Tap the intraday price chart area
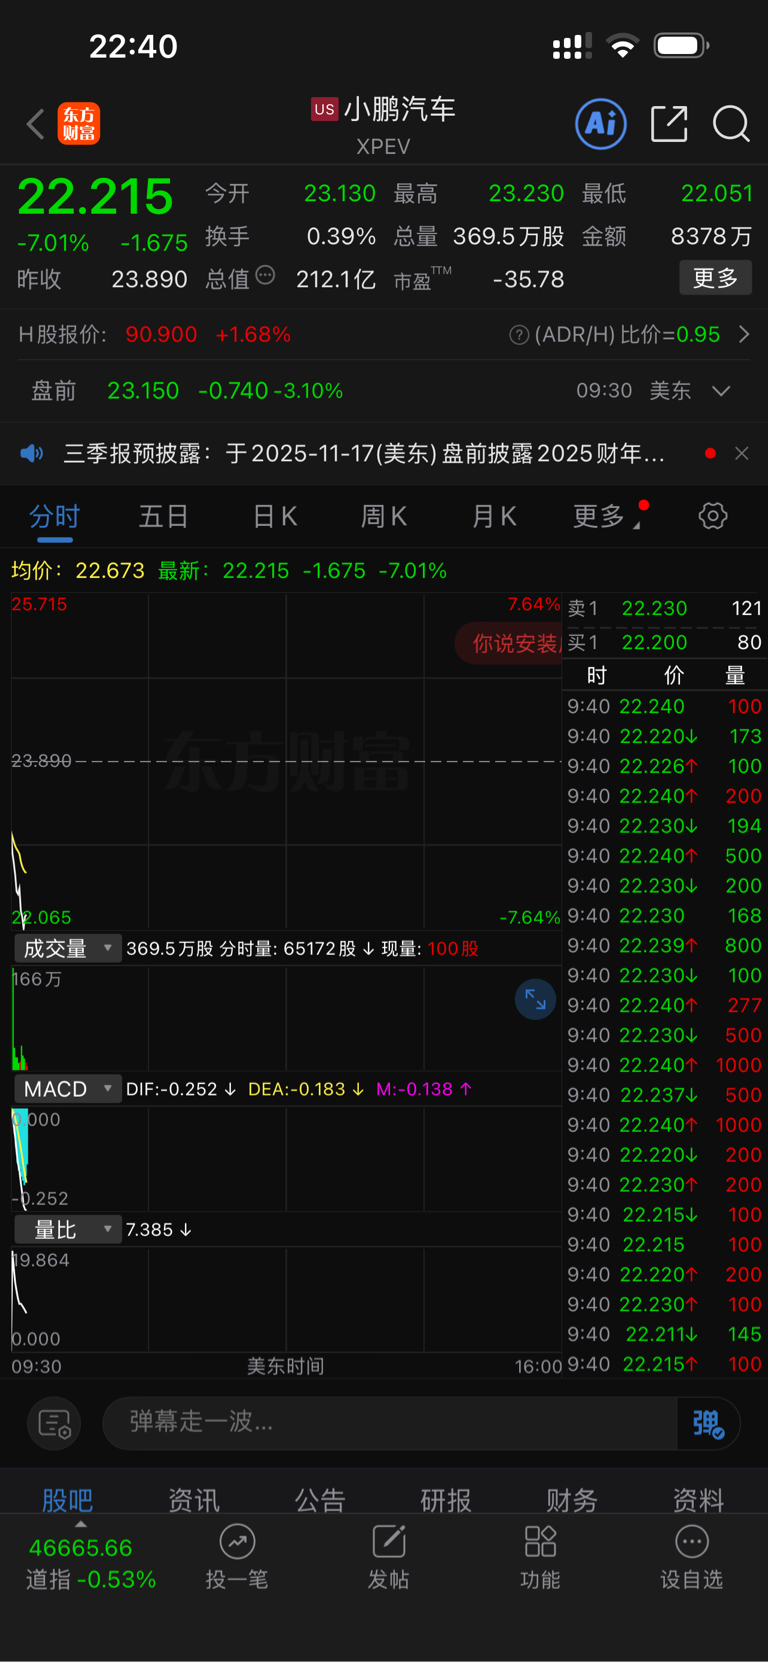Screen dimensions: 768x1662 click(x=286, y=762)
